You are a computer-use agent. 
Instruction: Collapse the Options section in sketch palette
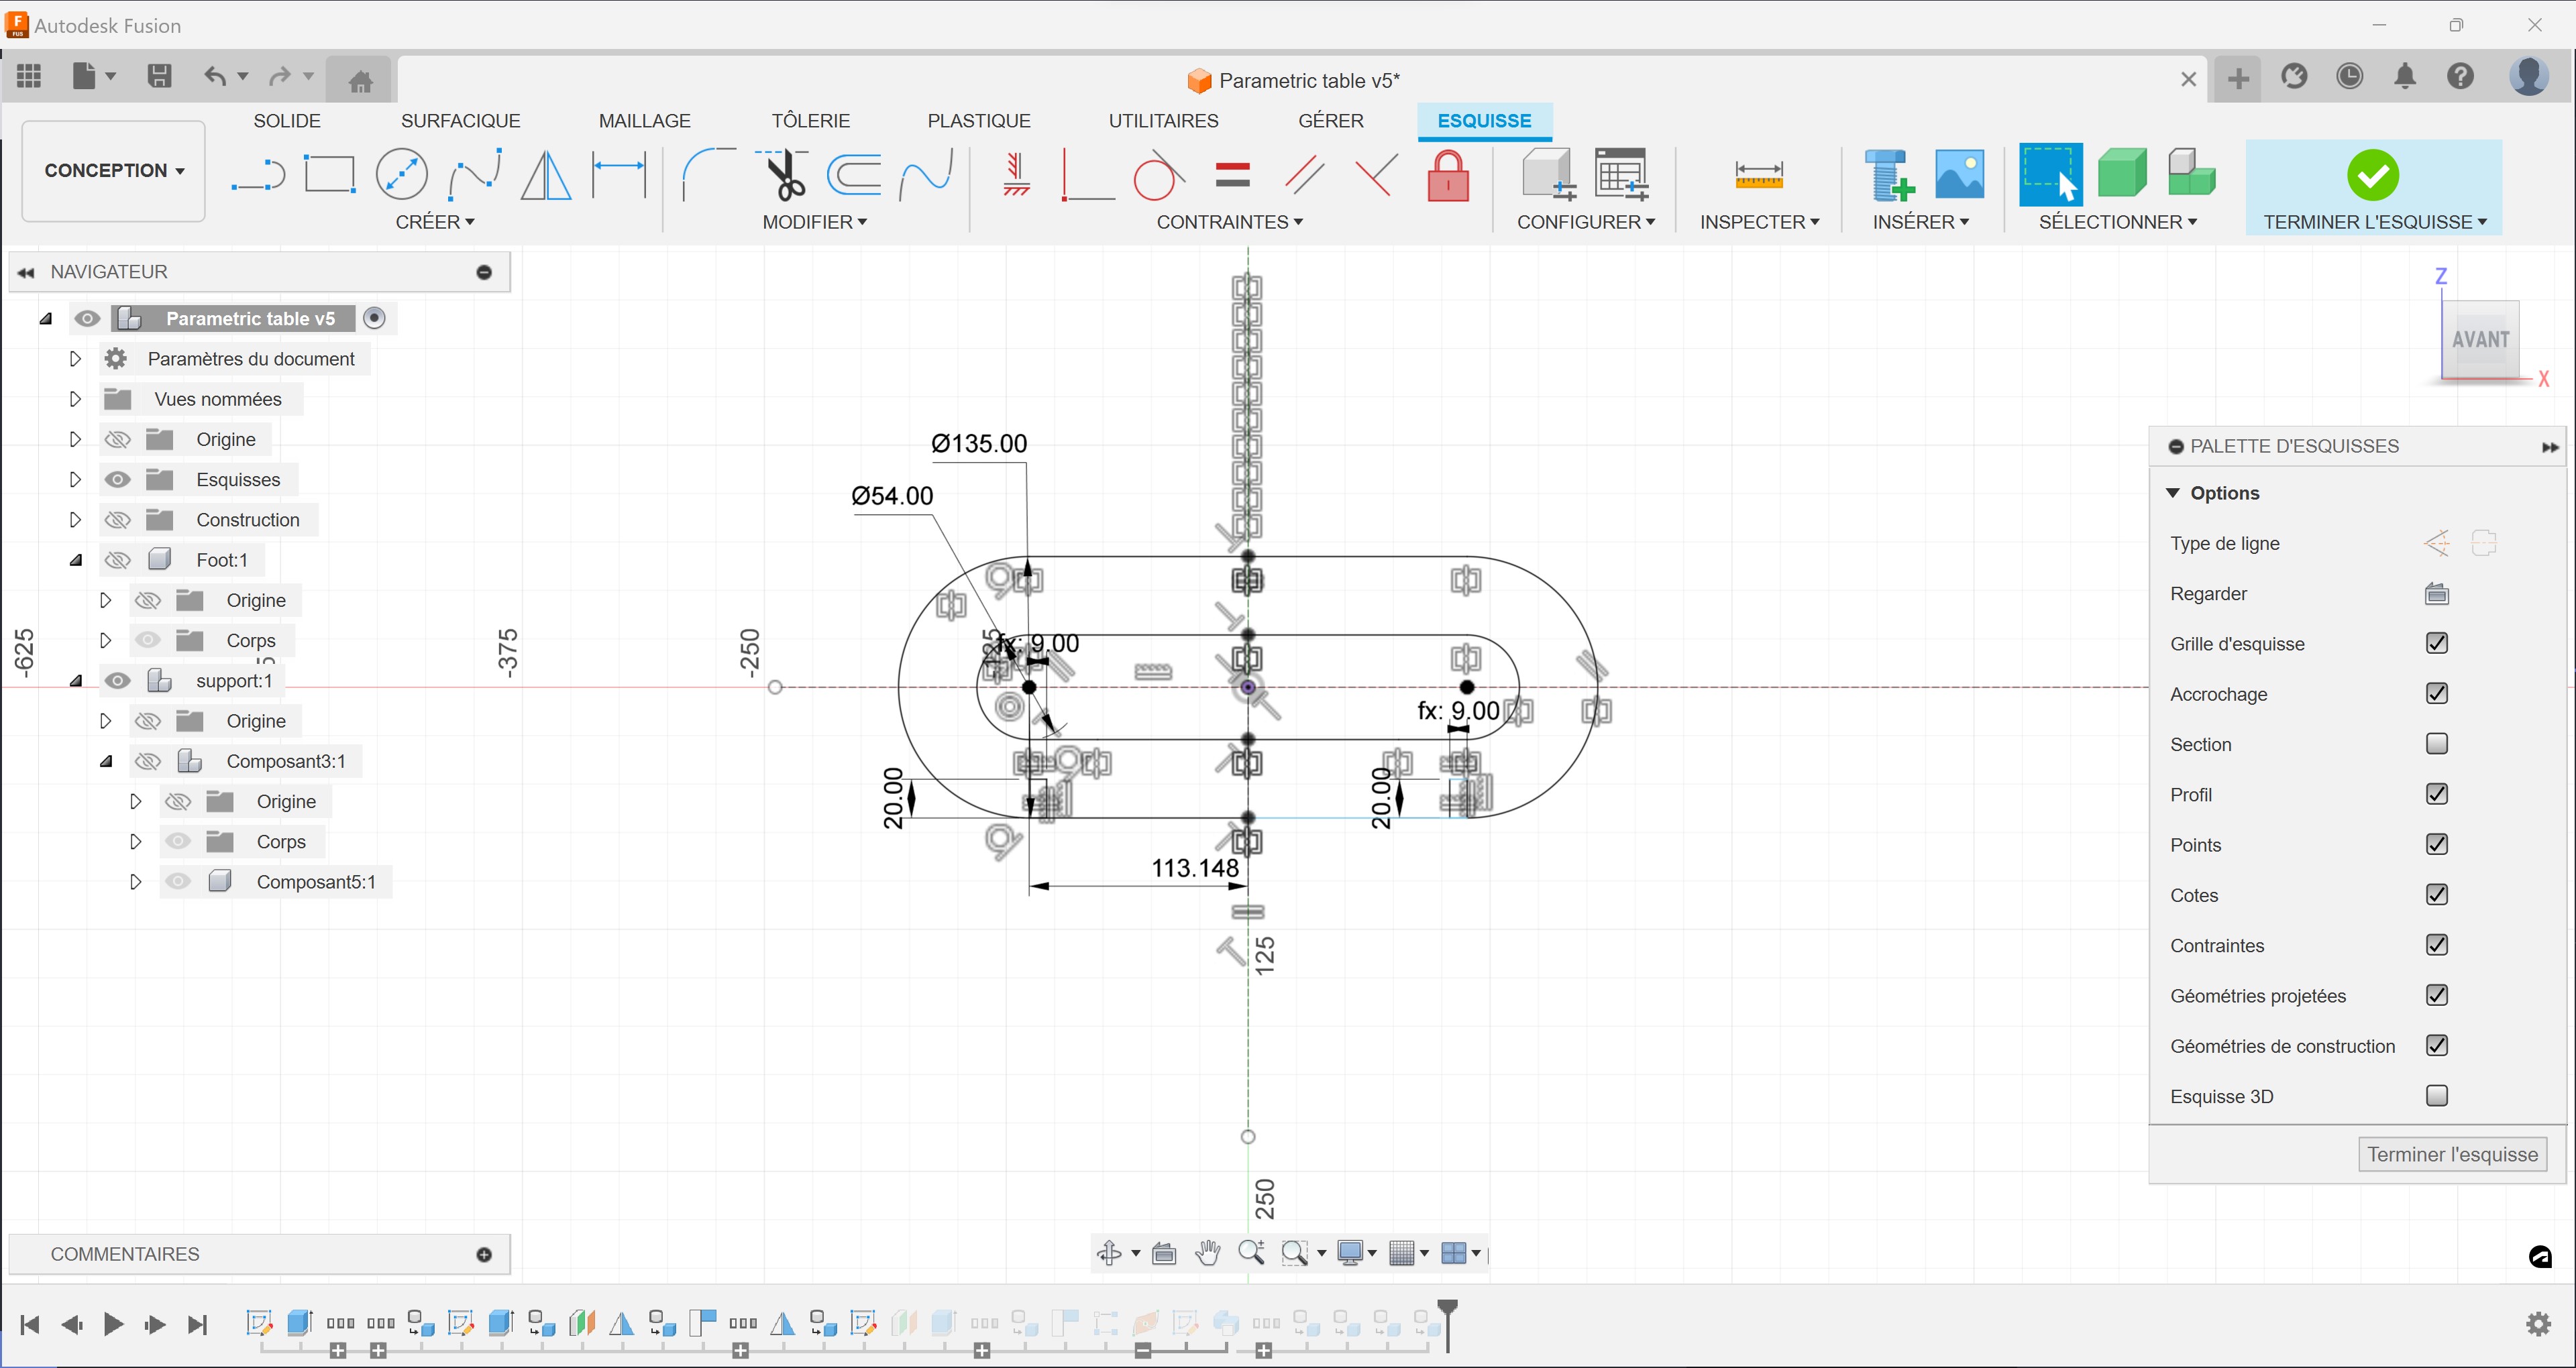(2172, 493)
